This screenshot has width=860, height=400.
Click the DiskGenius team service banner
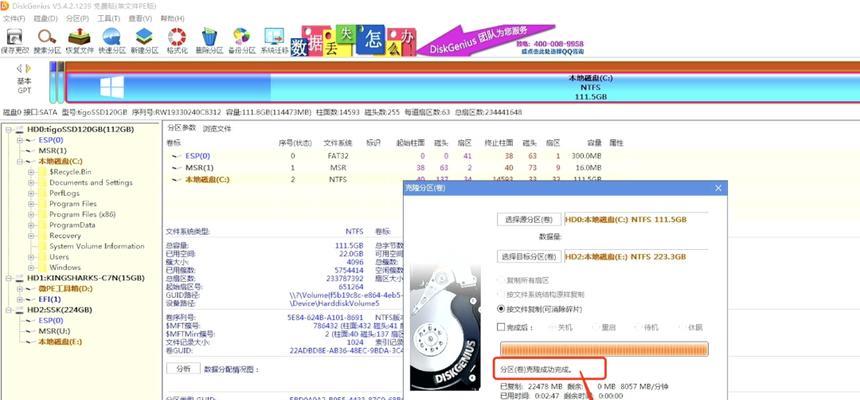[x=488, y=40]
